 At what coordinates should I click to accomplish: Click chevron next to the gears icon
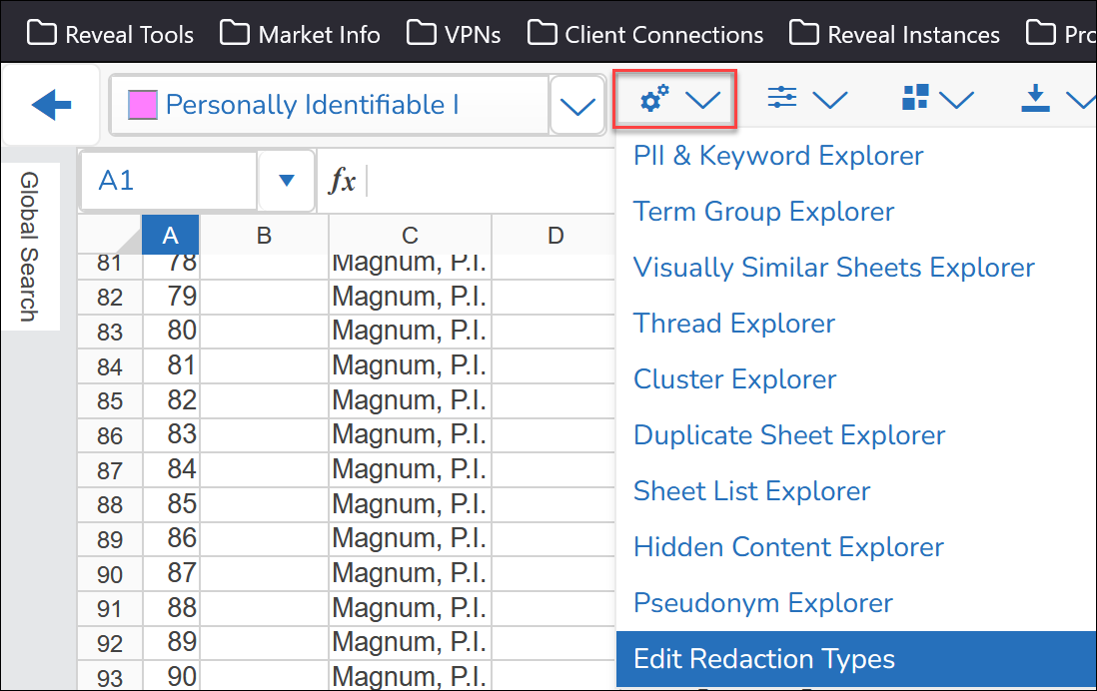tap(703, 99)
